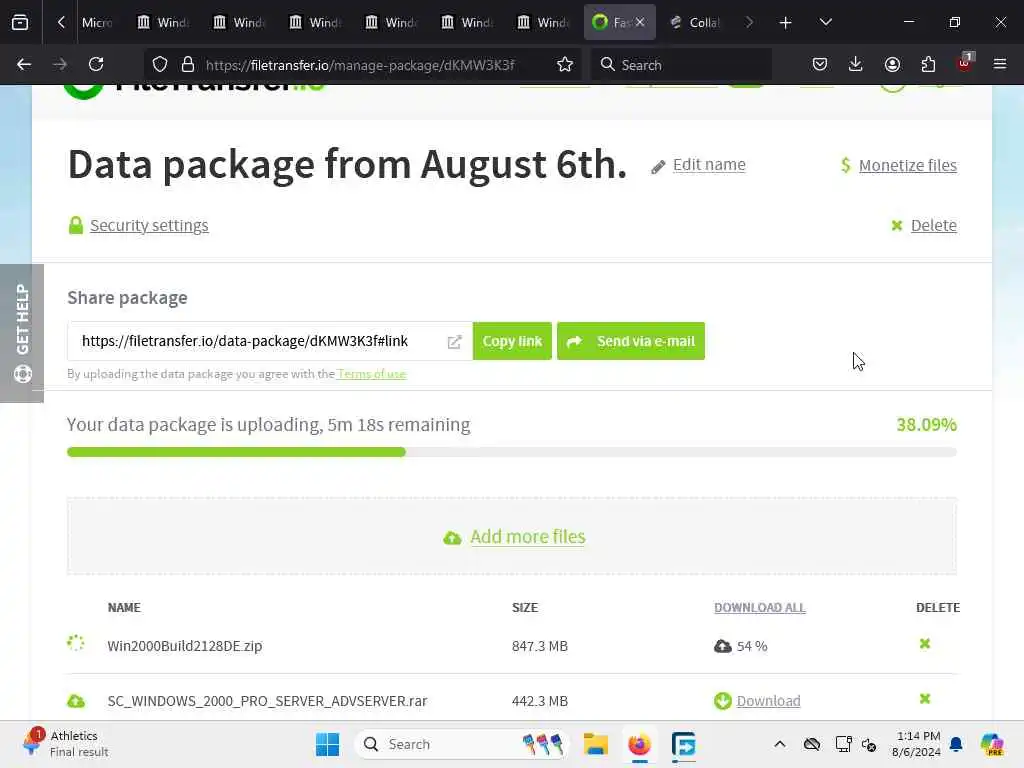Show site security padlock info

187,64
